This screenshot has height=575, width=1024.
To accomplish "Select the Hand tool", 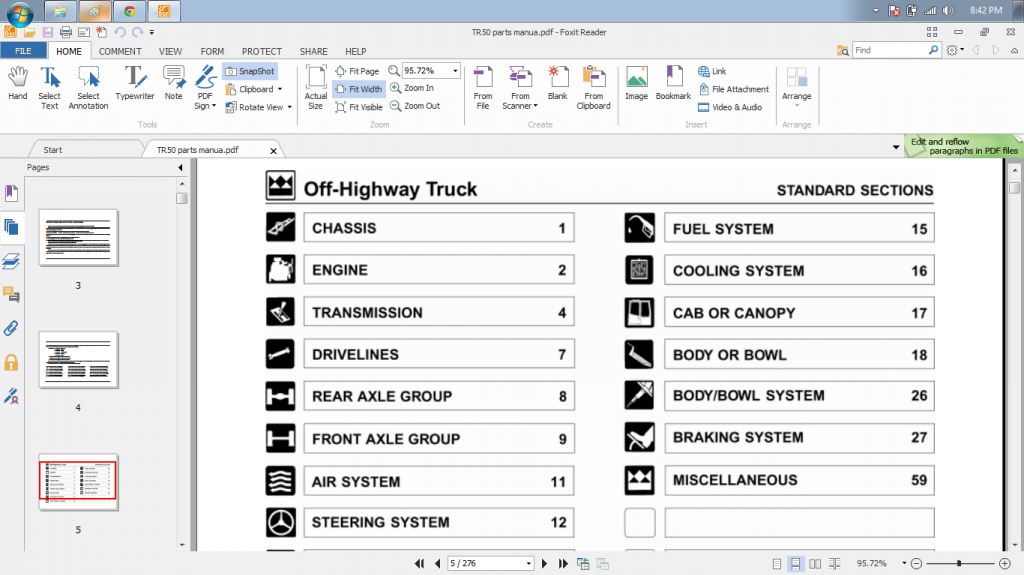I will [17, 84].
